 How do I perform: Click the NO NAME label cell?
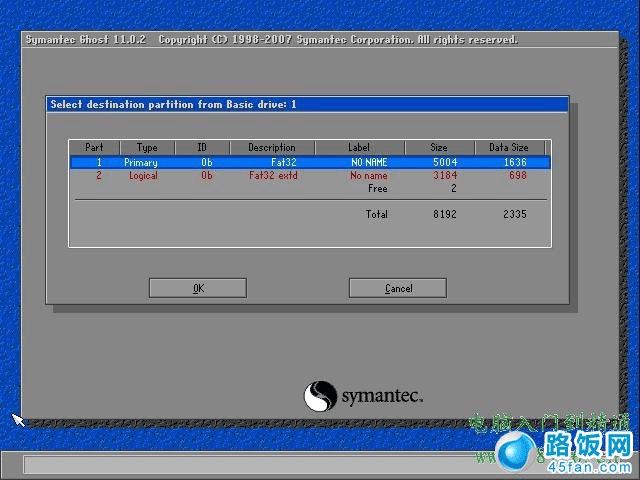[369, 162]
